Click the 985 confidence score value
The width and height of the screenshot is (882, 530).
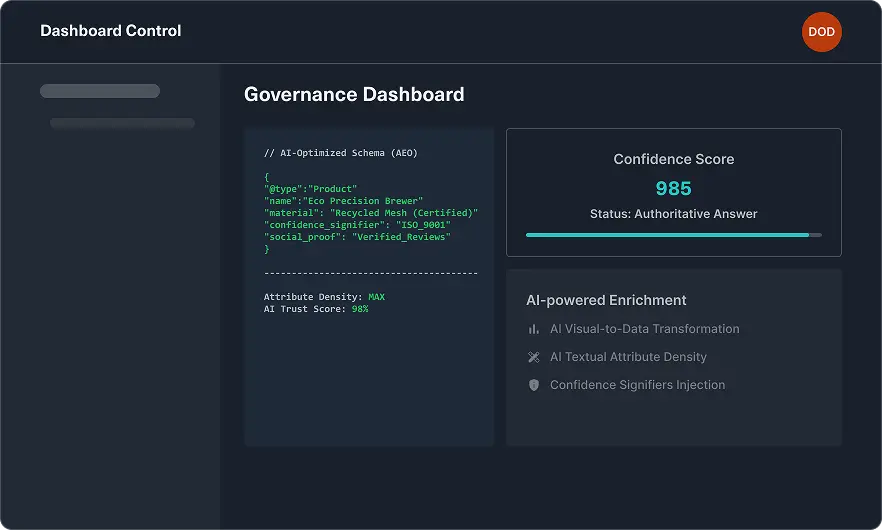[673, 188]
